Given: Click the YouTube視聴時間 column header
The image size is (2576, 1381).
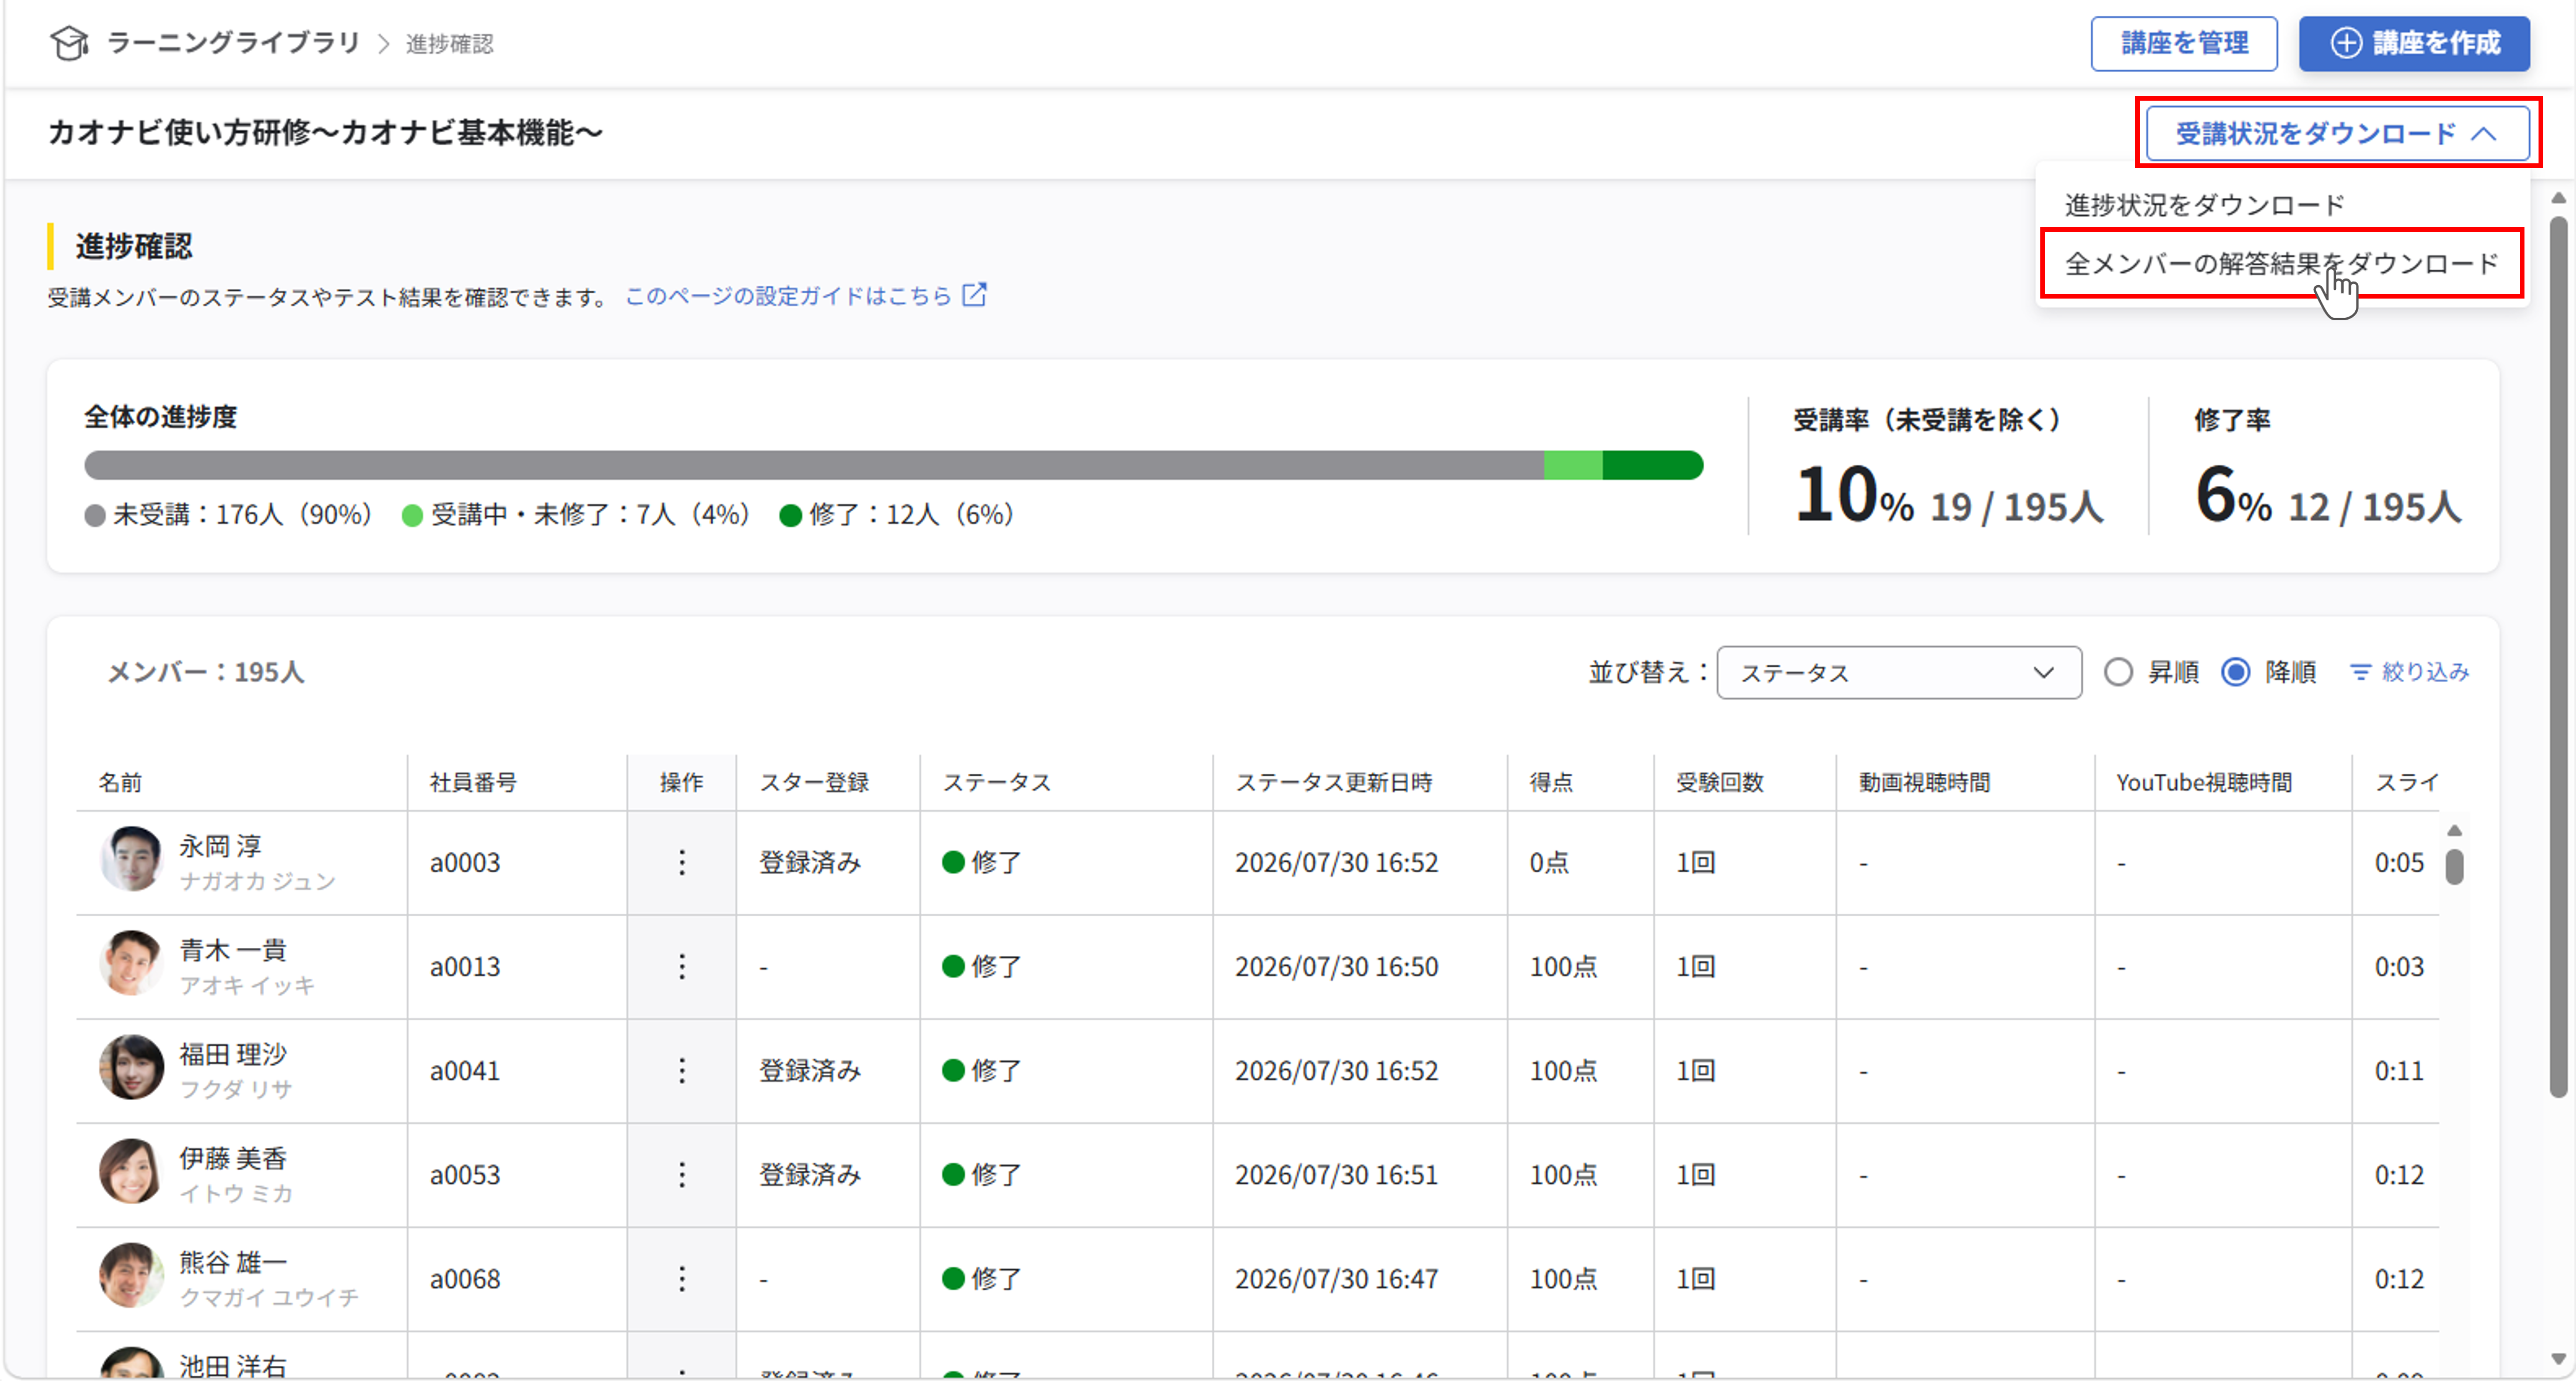Looking at the screenshot, I should tap(2204, 782).
